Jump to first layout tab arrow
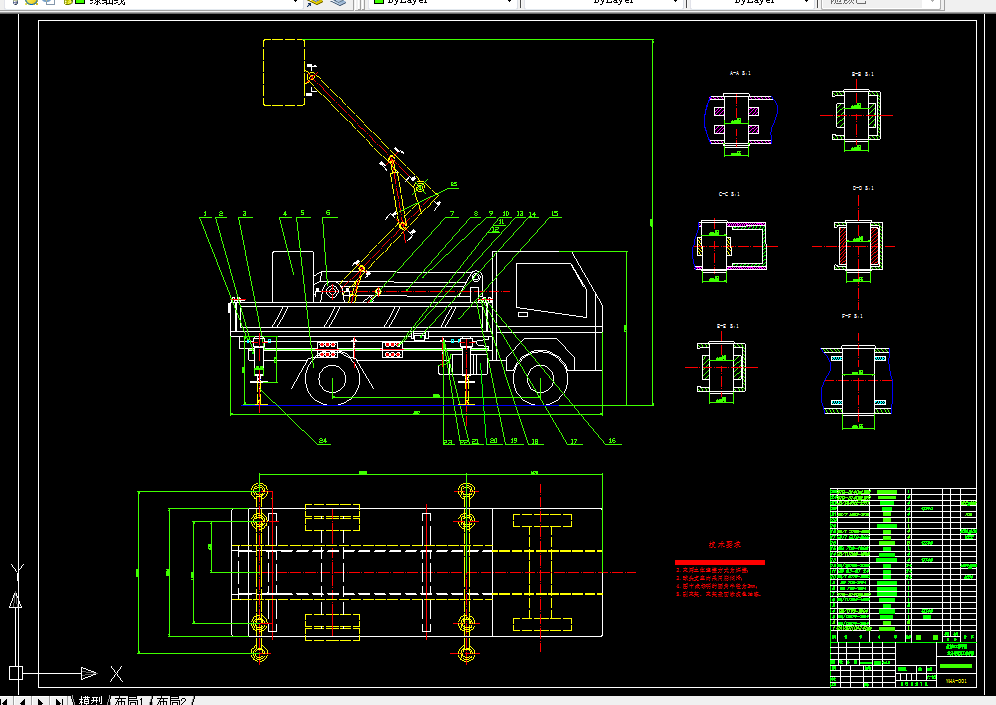This screenshot has height=705, width=996. point(6,701)
